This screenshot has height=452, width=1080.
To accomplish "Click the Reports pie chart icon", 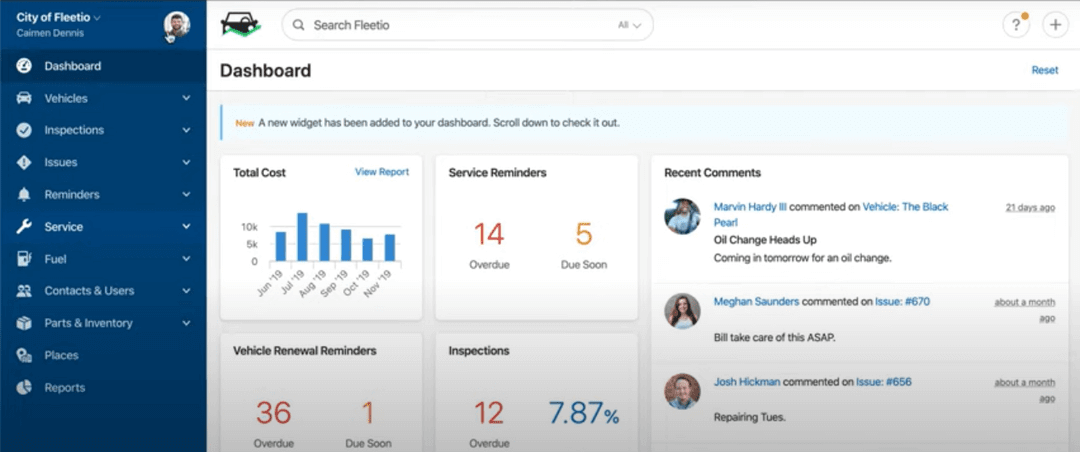I will point(24,387).
